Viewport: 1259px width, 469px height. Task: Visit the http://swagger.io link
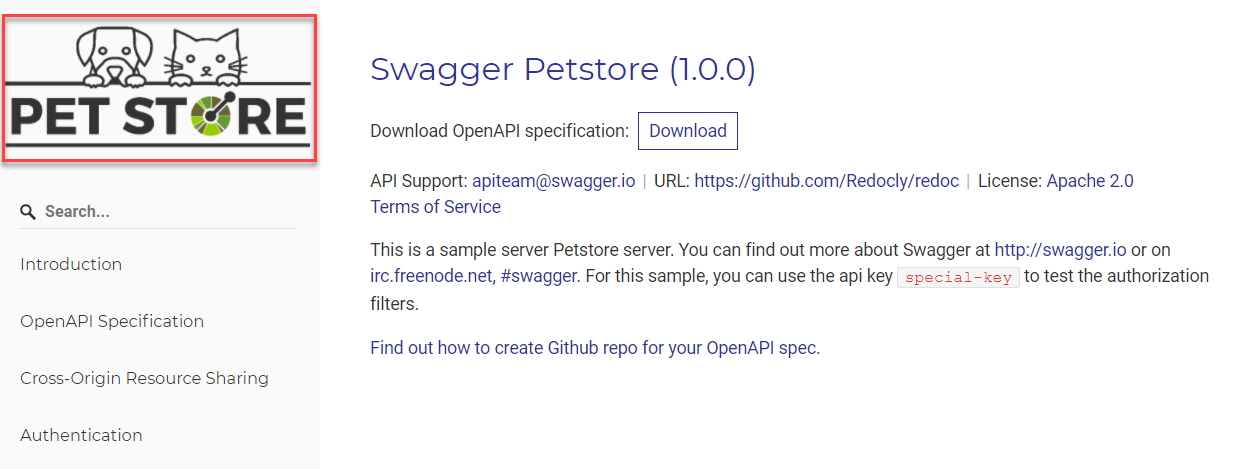coord(1060,249)
